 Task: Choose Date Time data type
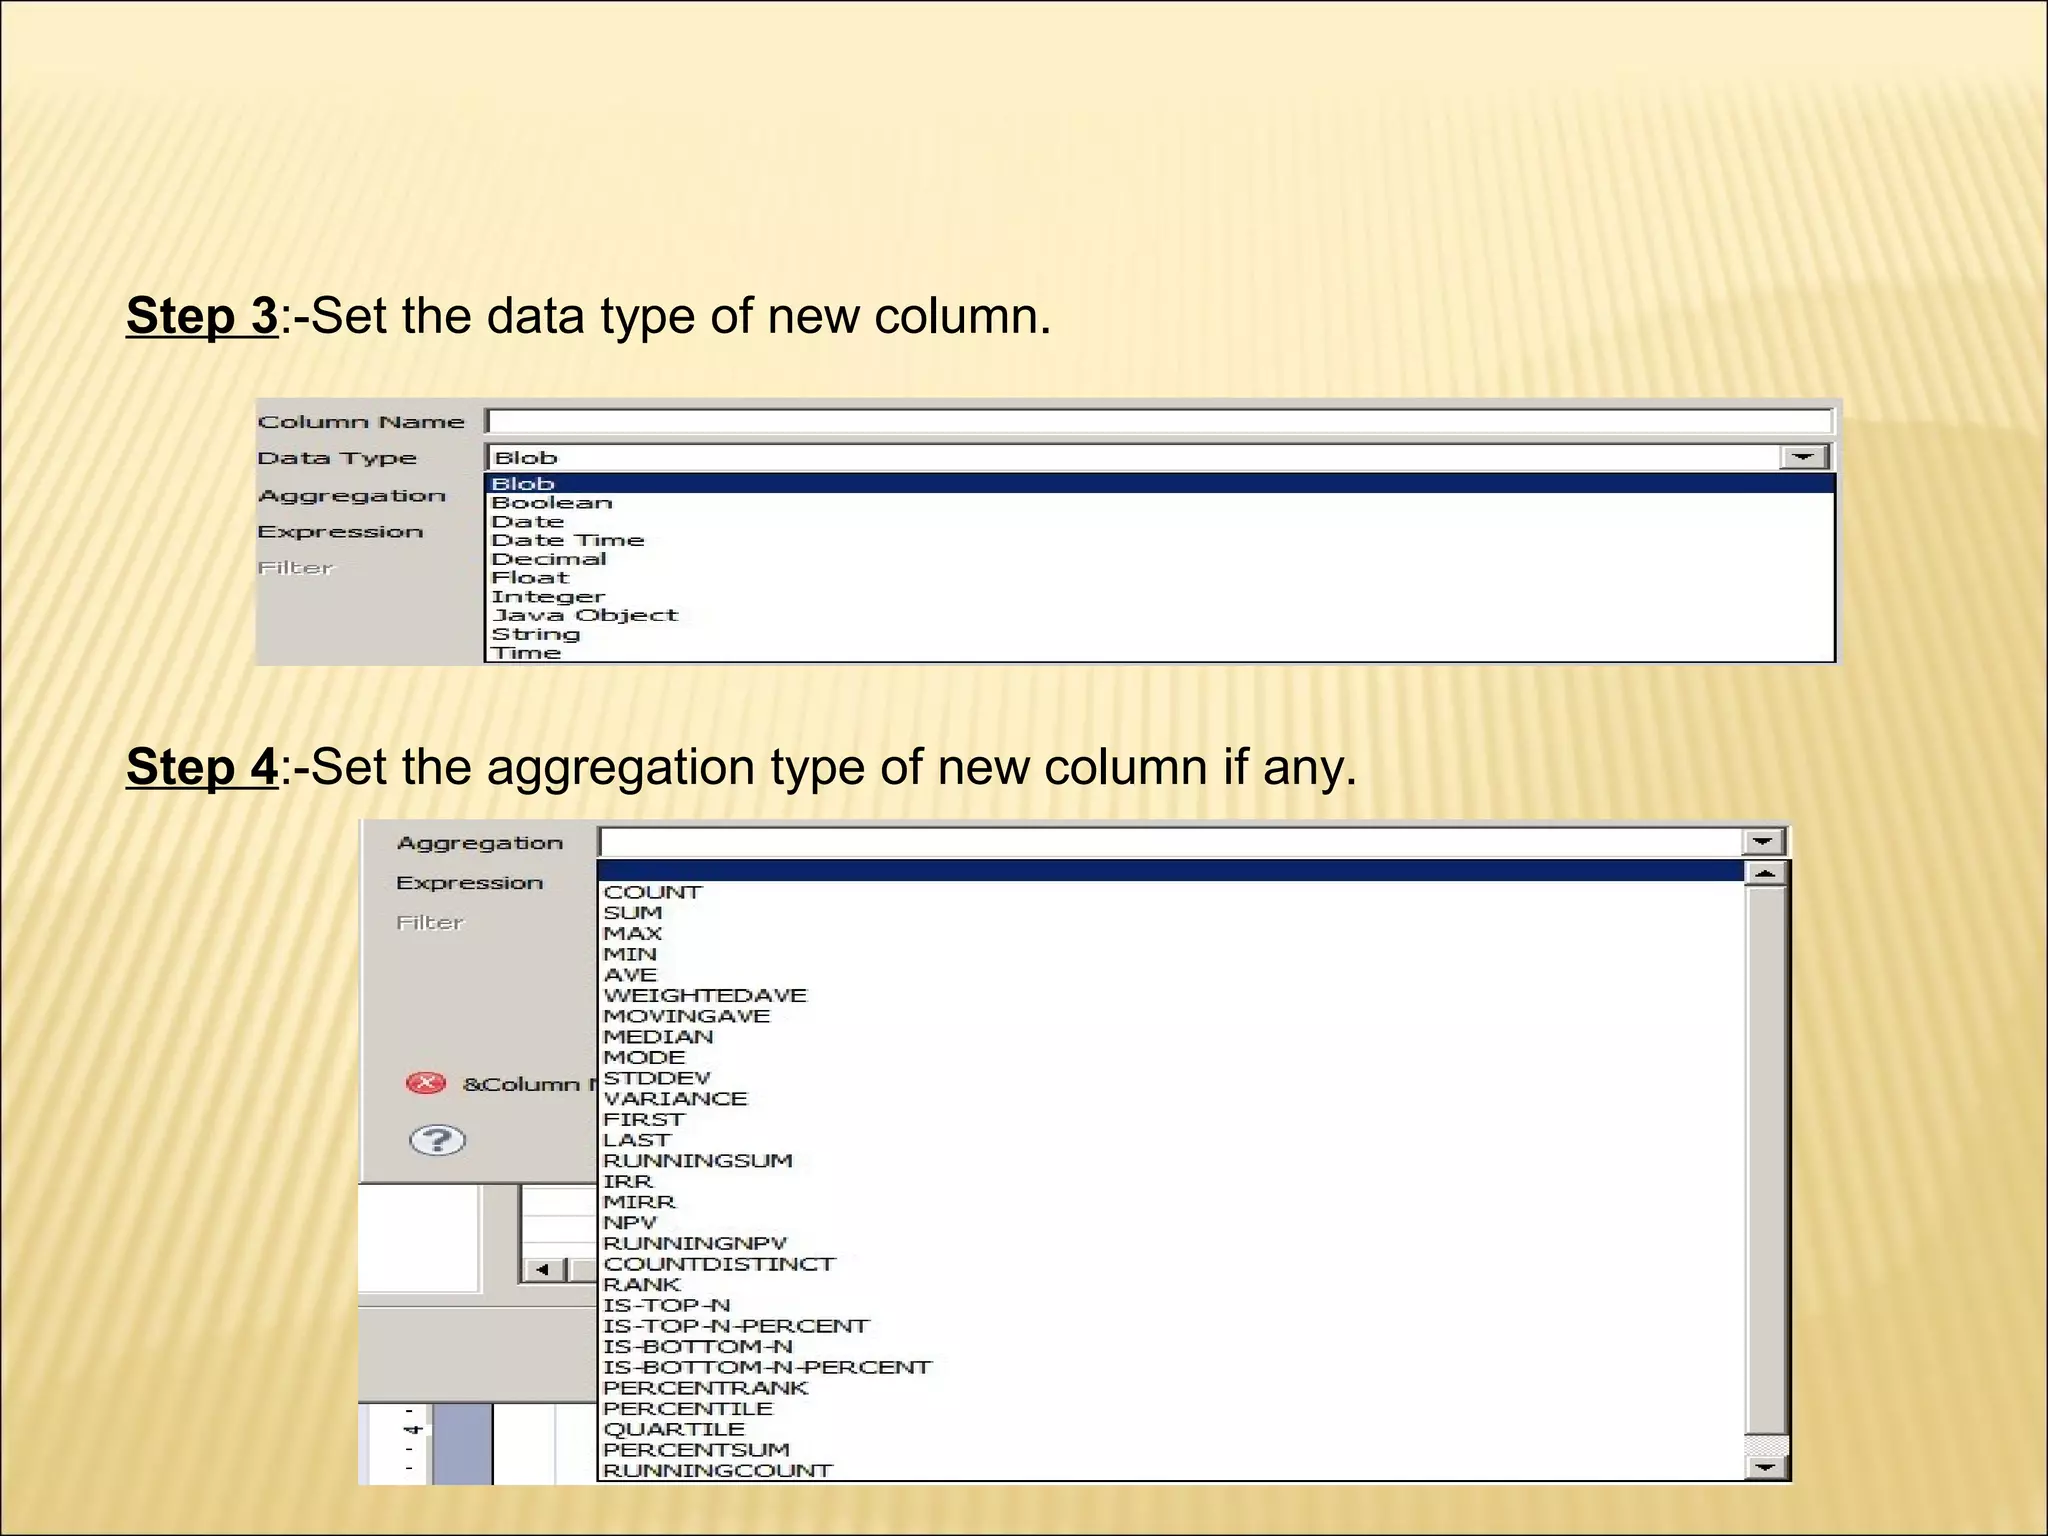[1160, 540]
